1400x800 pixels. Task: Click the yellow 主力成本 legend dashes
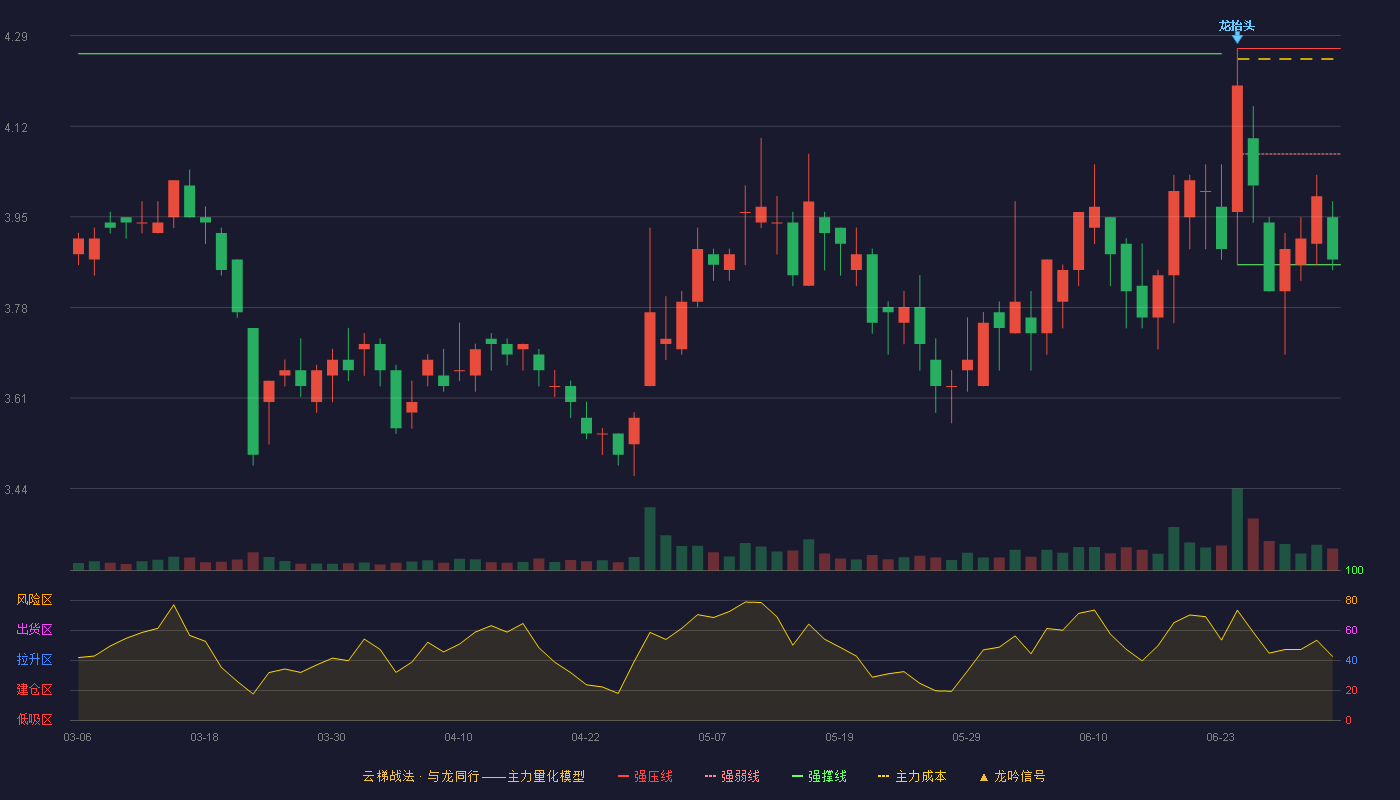[883, 777]
